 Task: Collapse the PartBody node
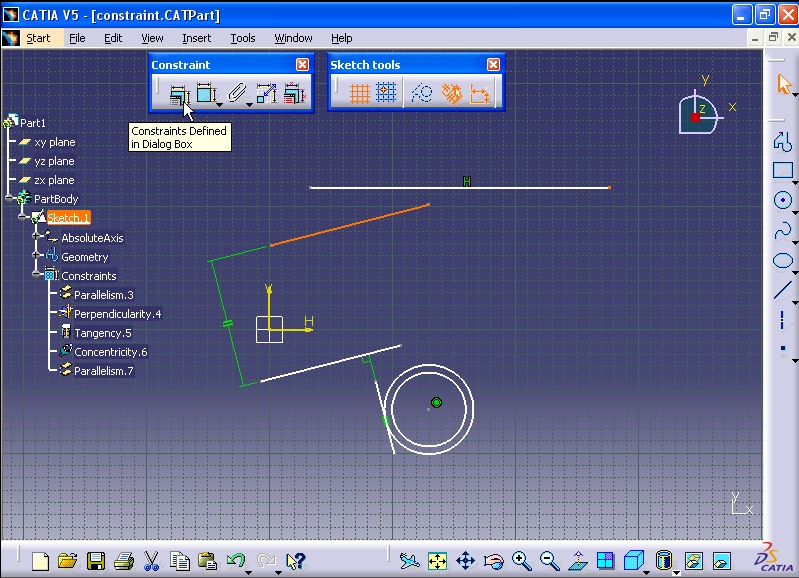click(x=9, y=198)
